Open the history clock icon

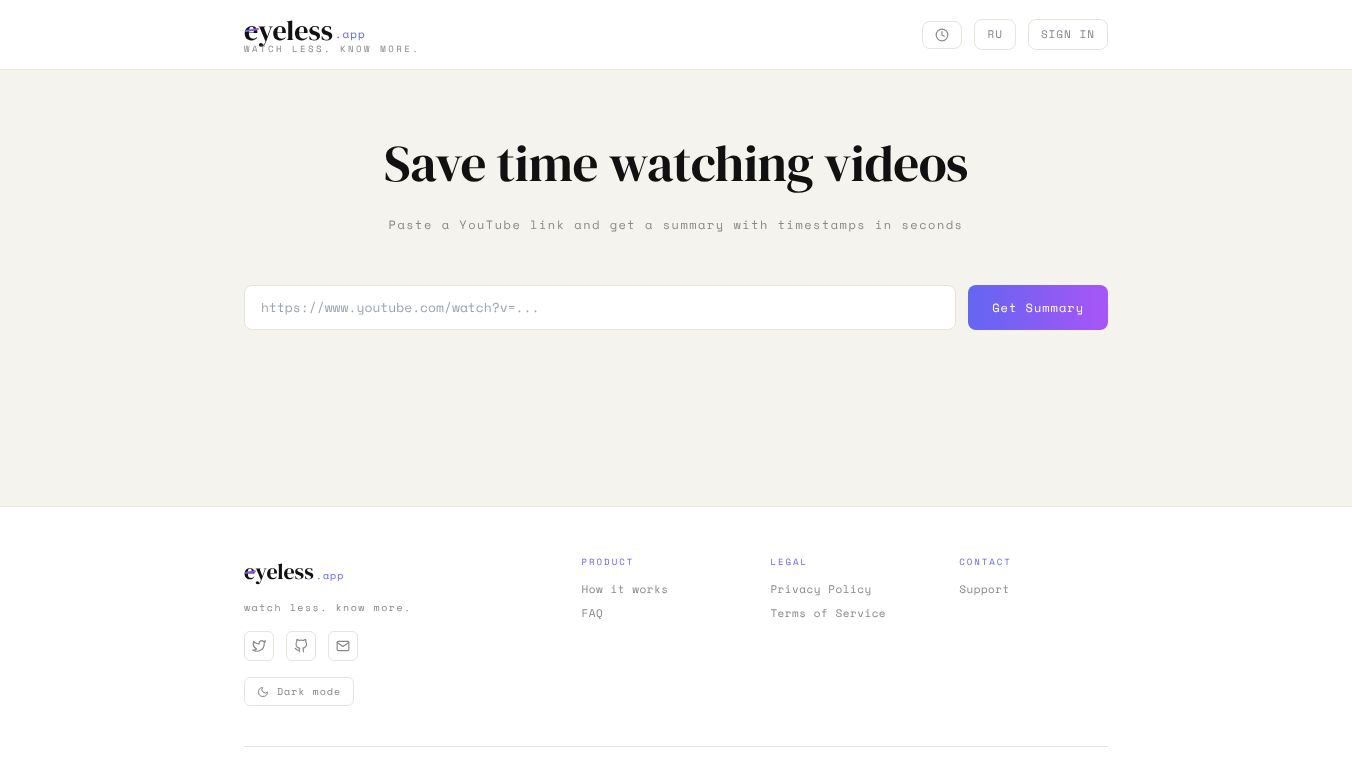942,35
